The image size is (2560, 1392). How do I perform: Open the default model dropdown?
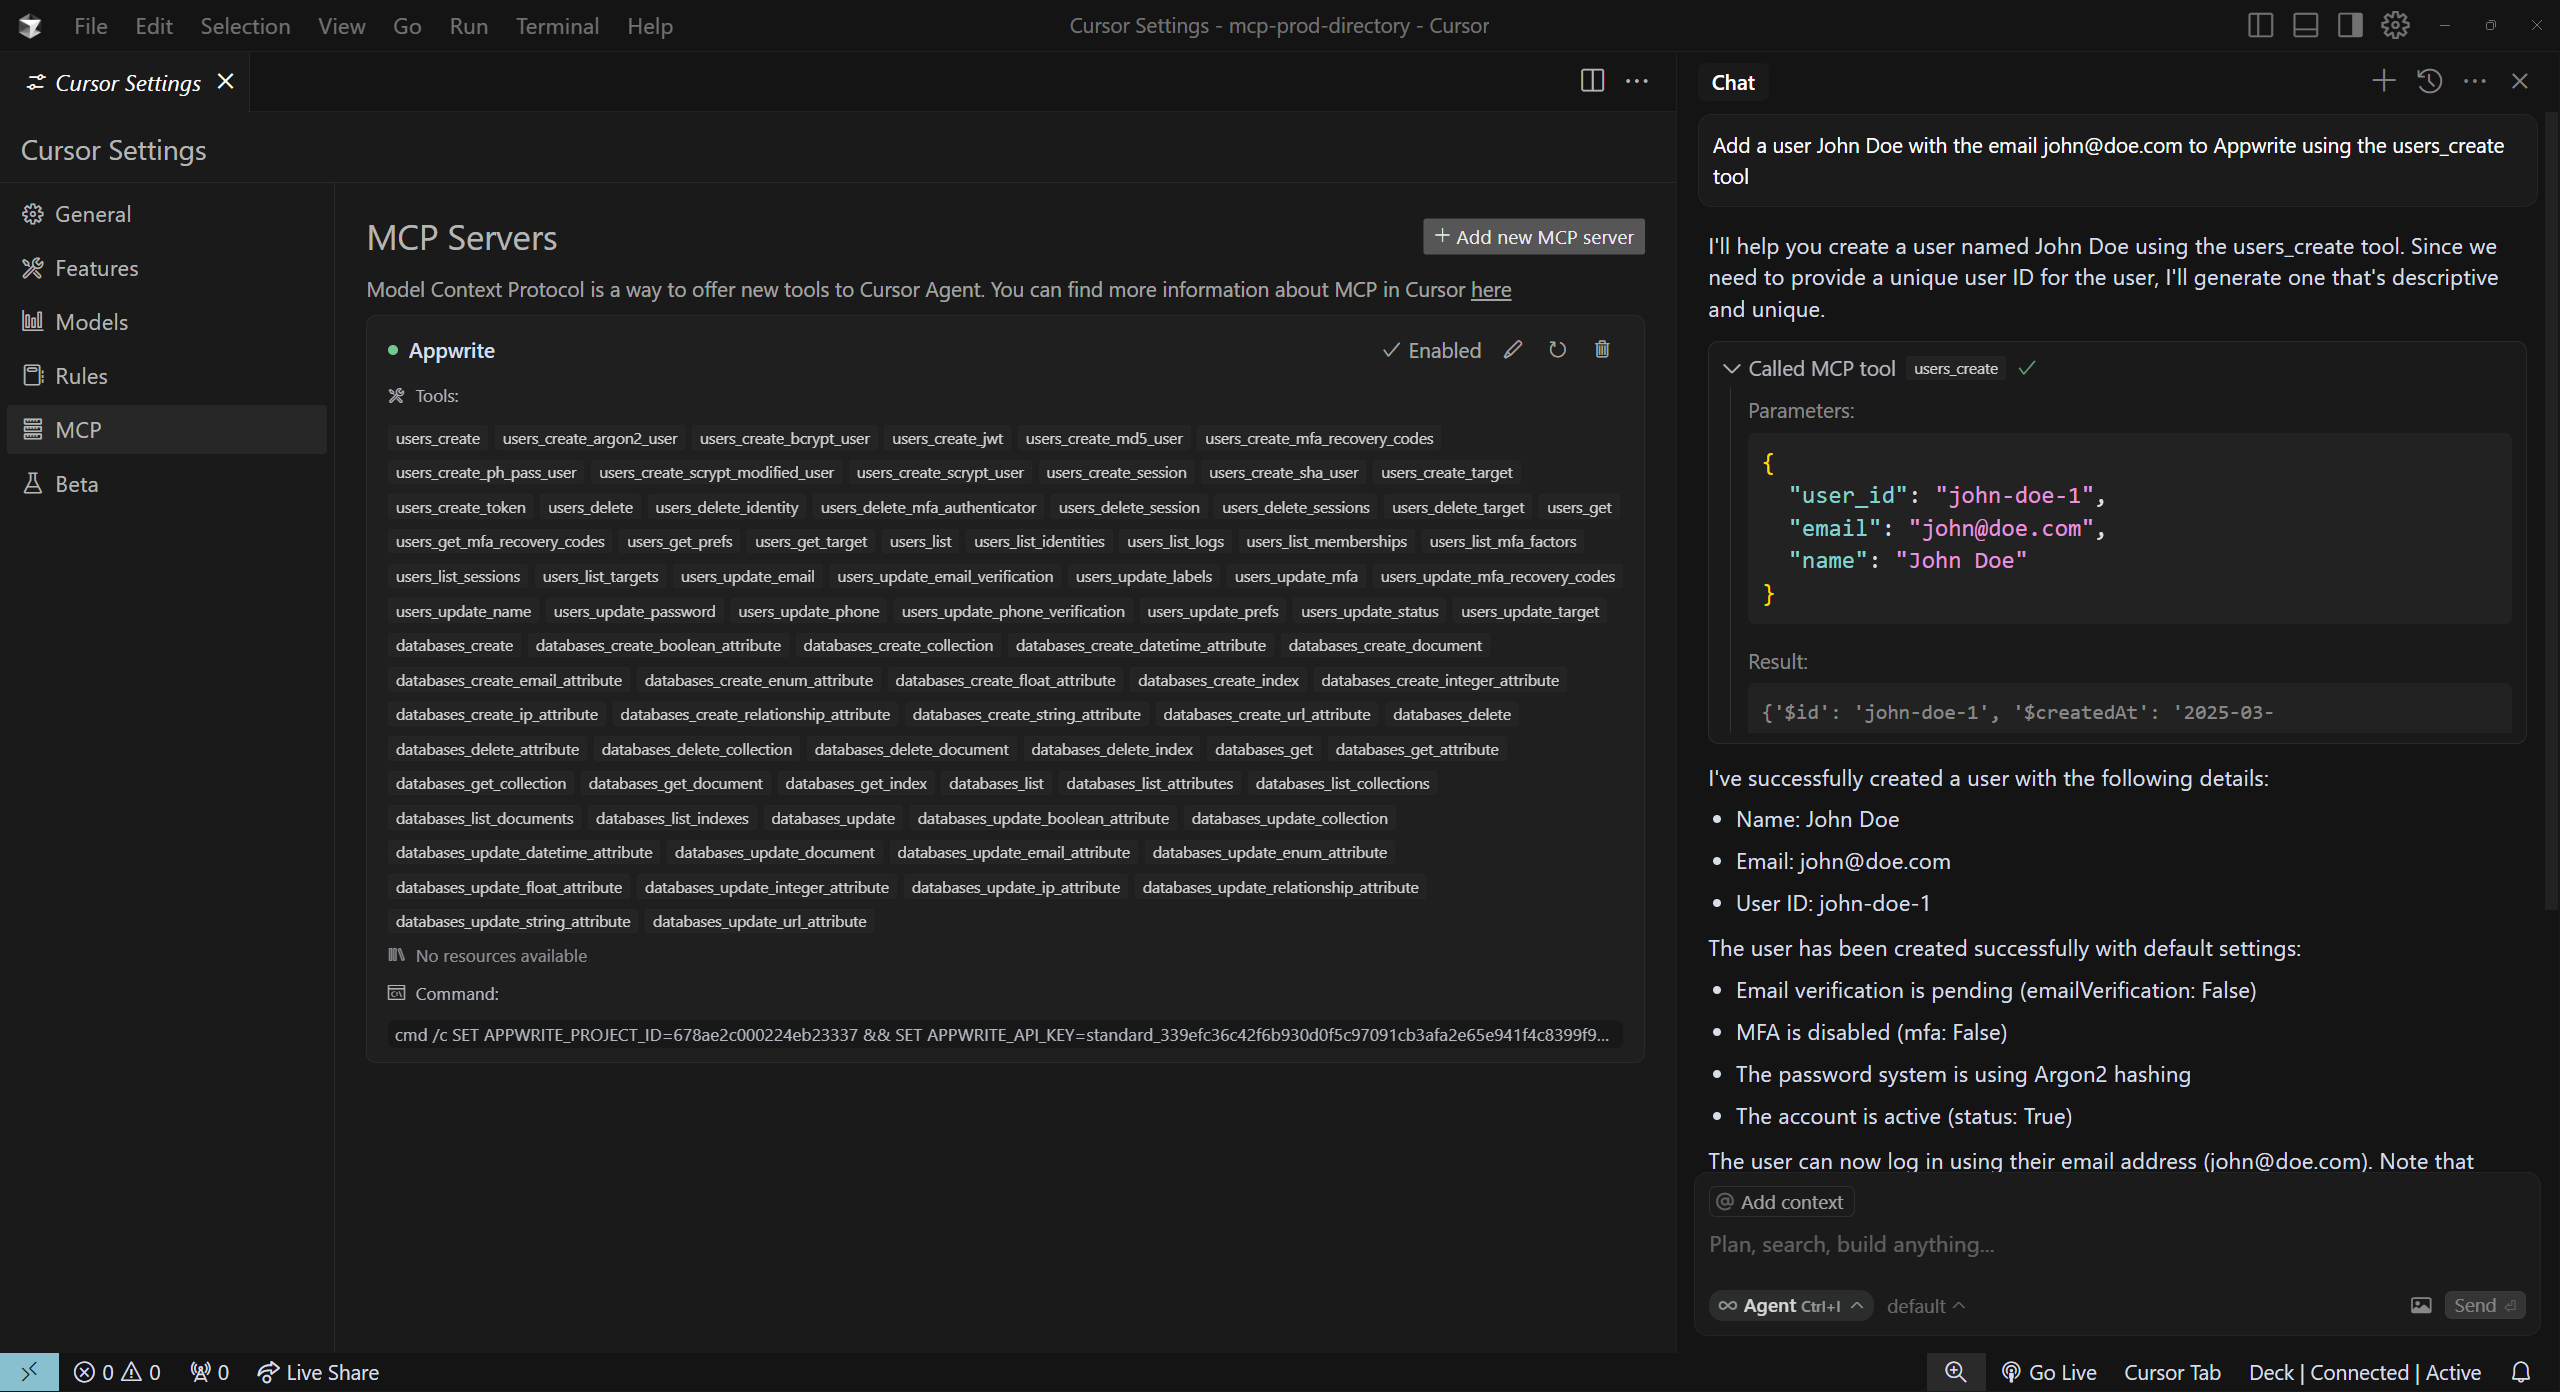point(1925,1306)
